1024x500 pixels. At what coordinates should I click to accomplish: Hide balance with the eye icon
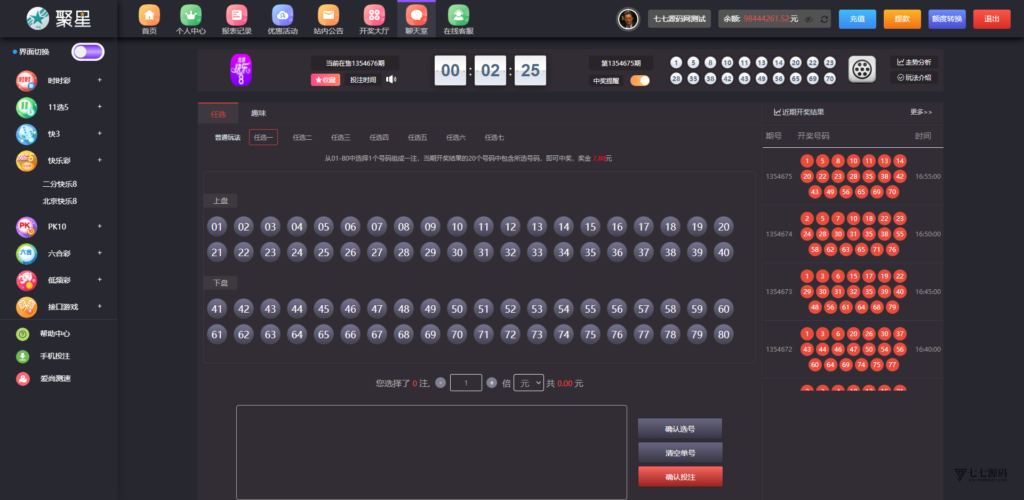coord(808,19)
